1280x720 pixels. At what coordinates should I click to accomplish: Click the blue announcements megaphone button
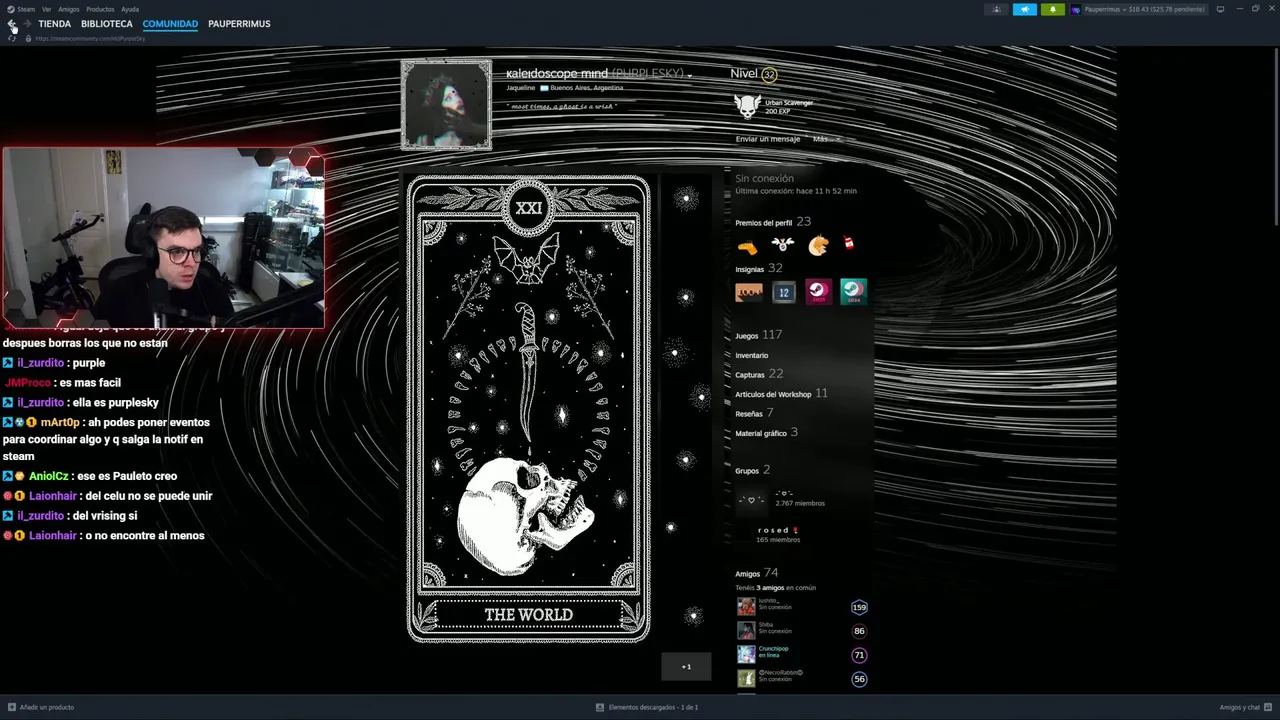1025,9
